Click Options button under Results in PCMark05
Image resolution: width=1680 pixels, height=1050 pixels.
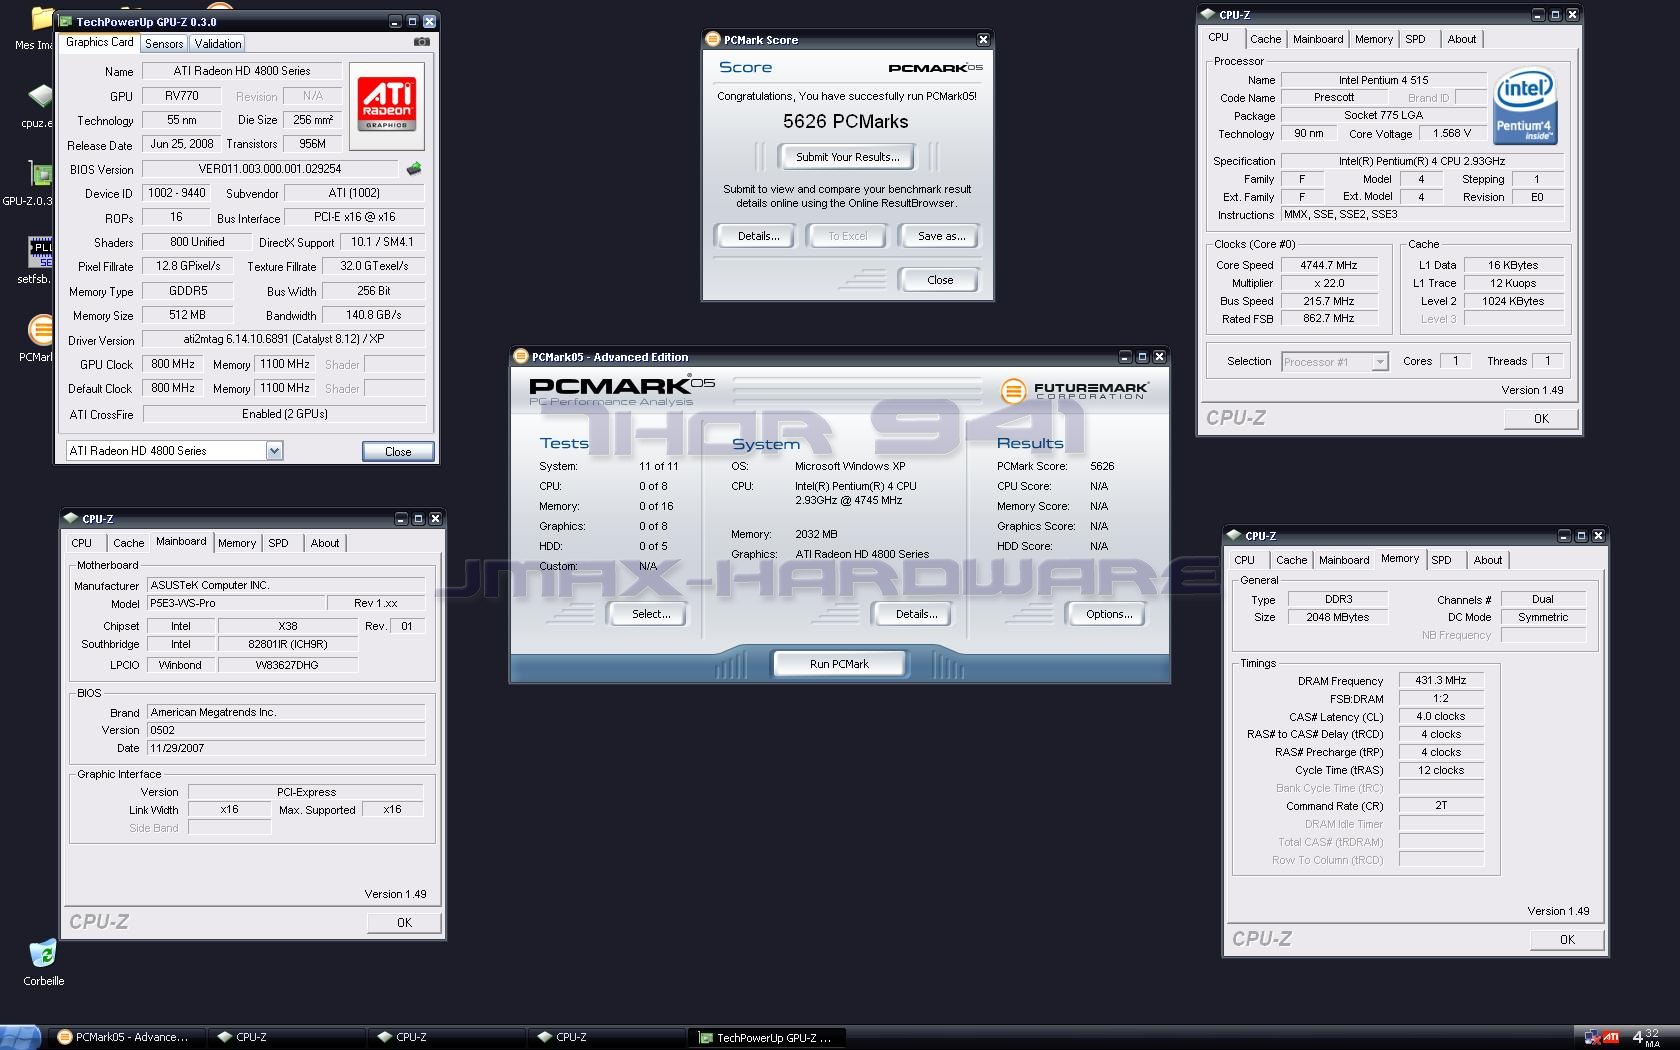1109,614
